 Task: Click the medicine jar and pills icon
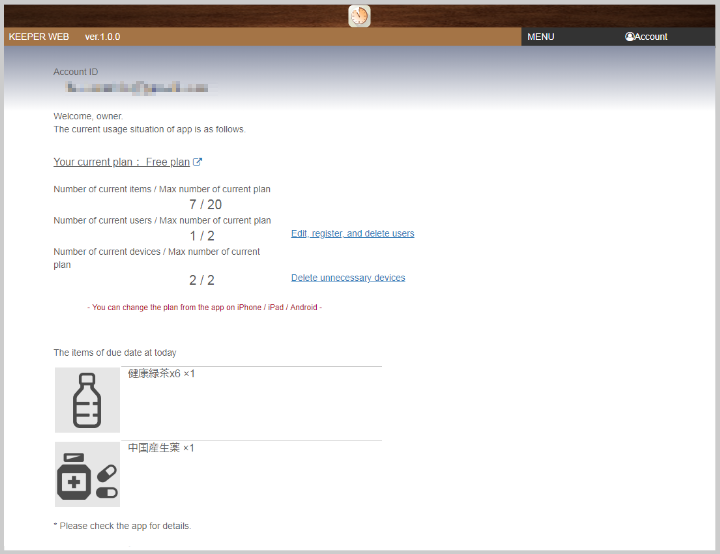pyautogui.click(x=87, y=474)
